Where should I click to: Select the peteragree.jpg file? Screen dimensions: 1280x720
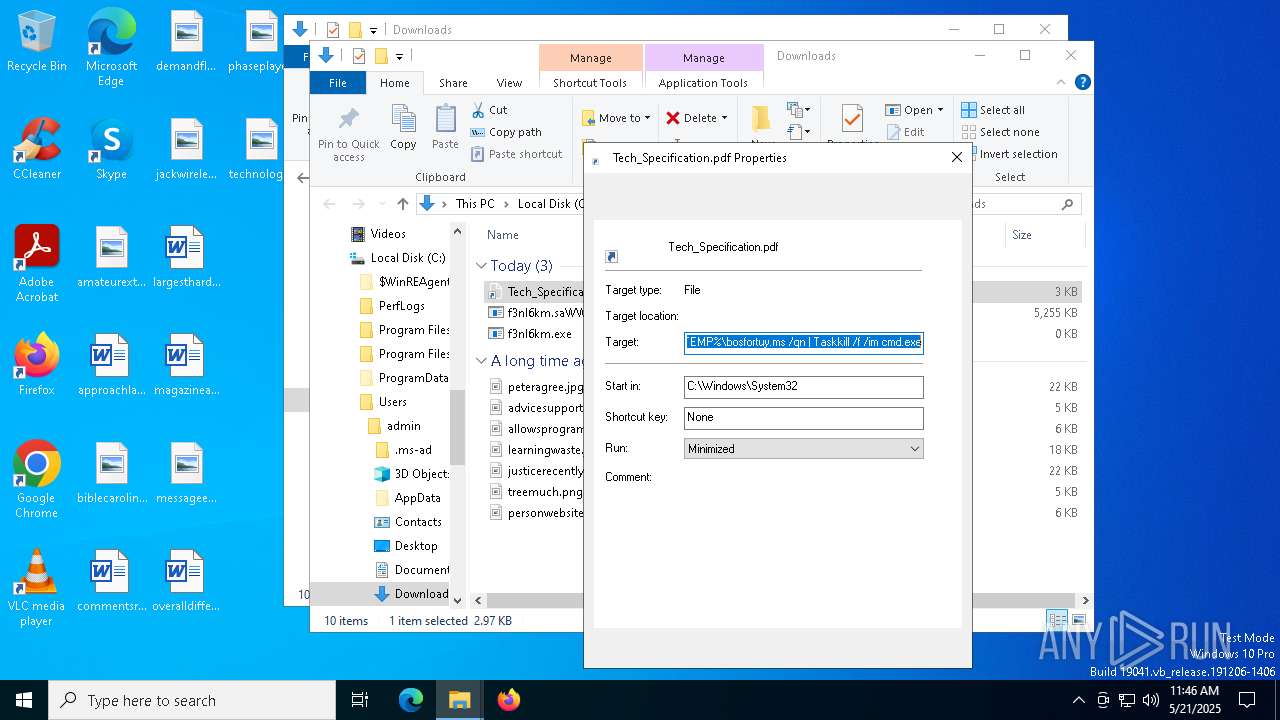pyautogui.click(x=535, y=387)
